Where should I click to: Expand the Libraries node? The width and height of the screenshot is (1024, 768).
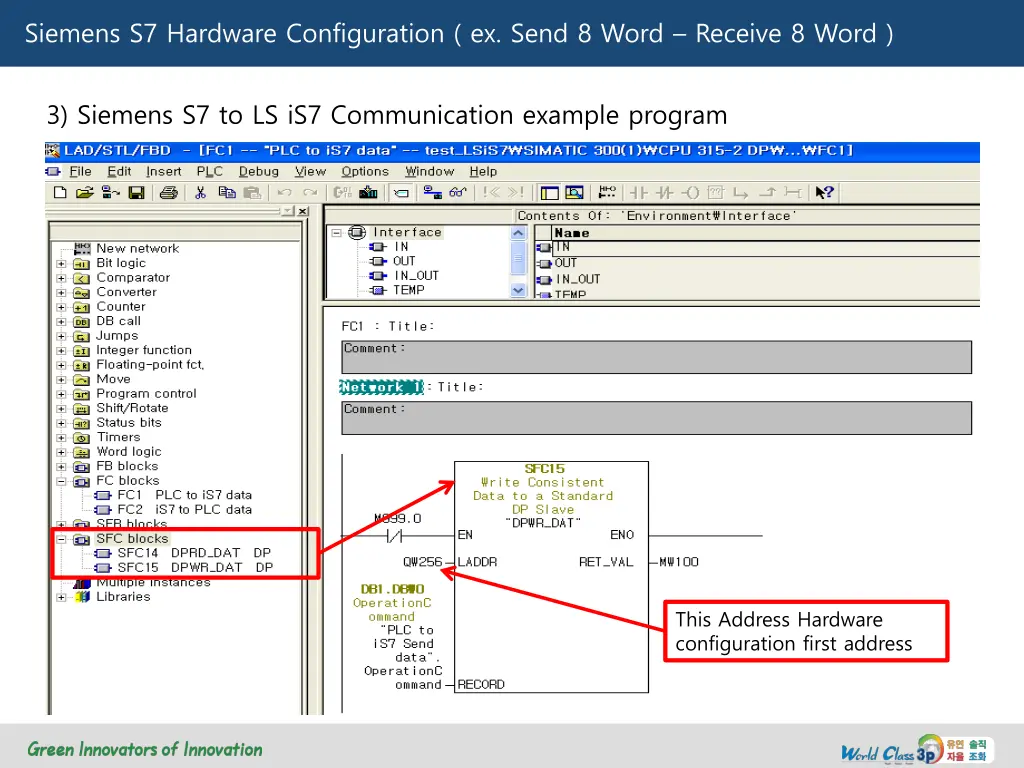[61, 598]
